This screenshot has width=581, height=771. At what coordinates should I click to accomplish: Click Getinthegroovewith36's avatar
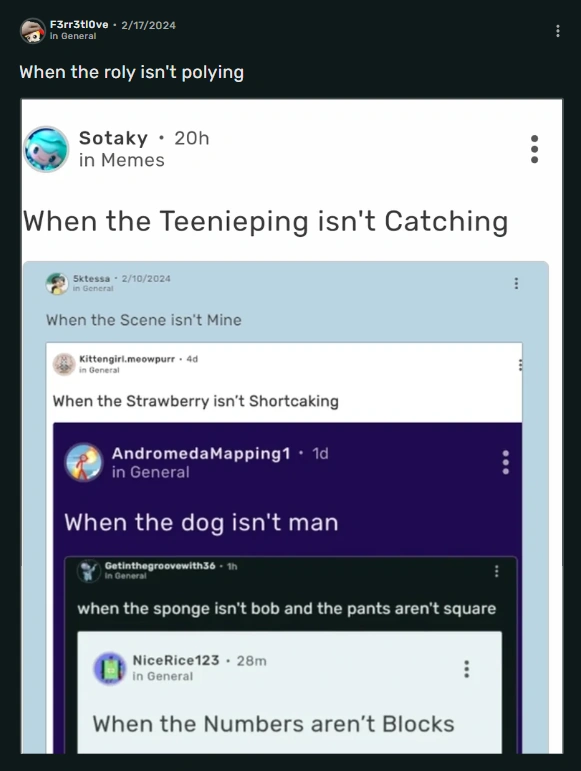tap(88, 570)
